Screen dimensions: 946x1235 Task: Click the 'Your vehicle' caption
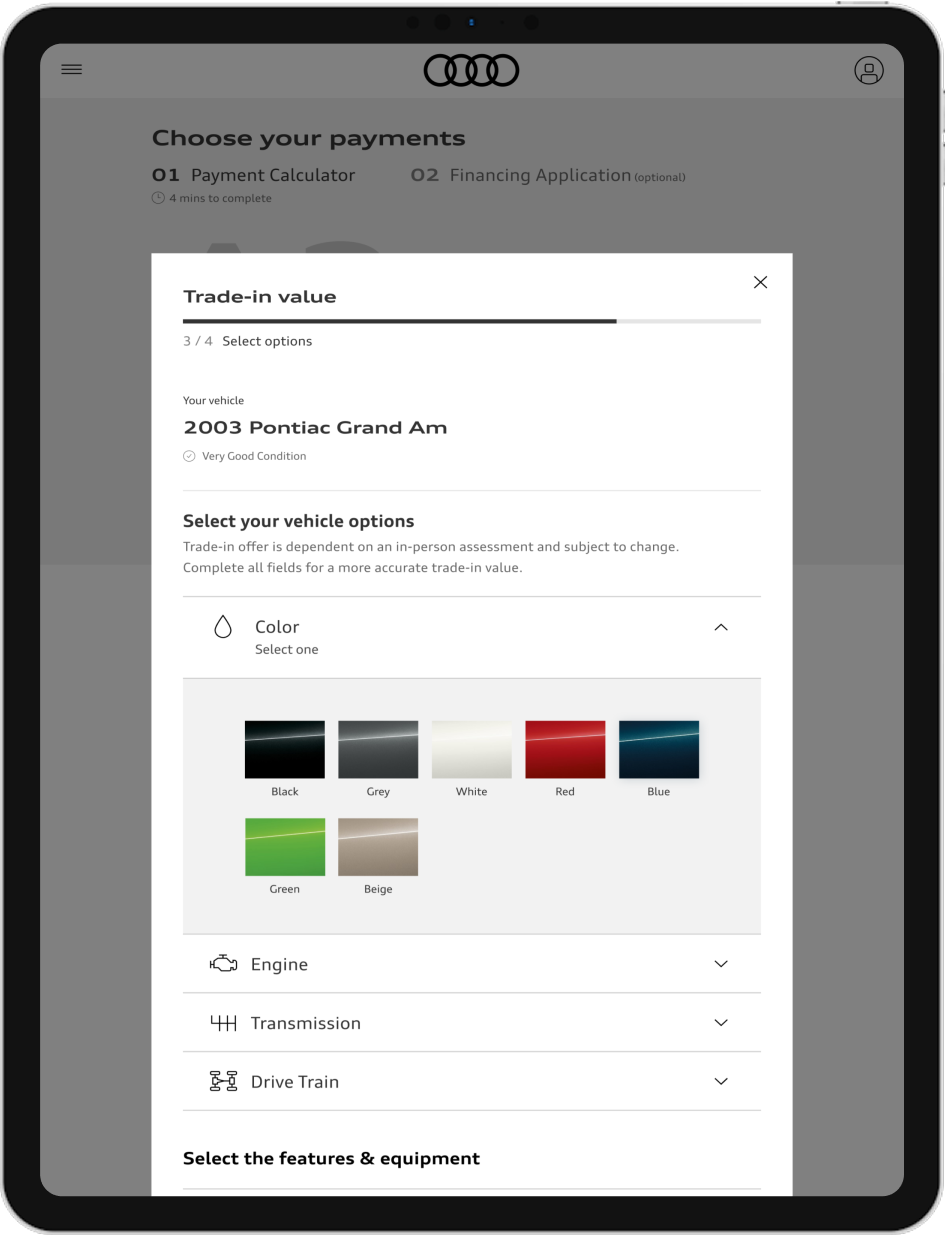[213, 400]
